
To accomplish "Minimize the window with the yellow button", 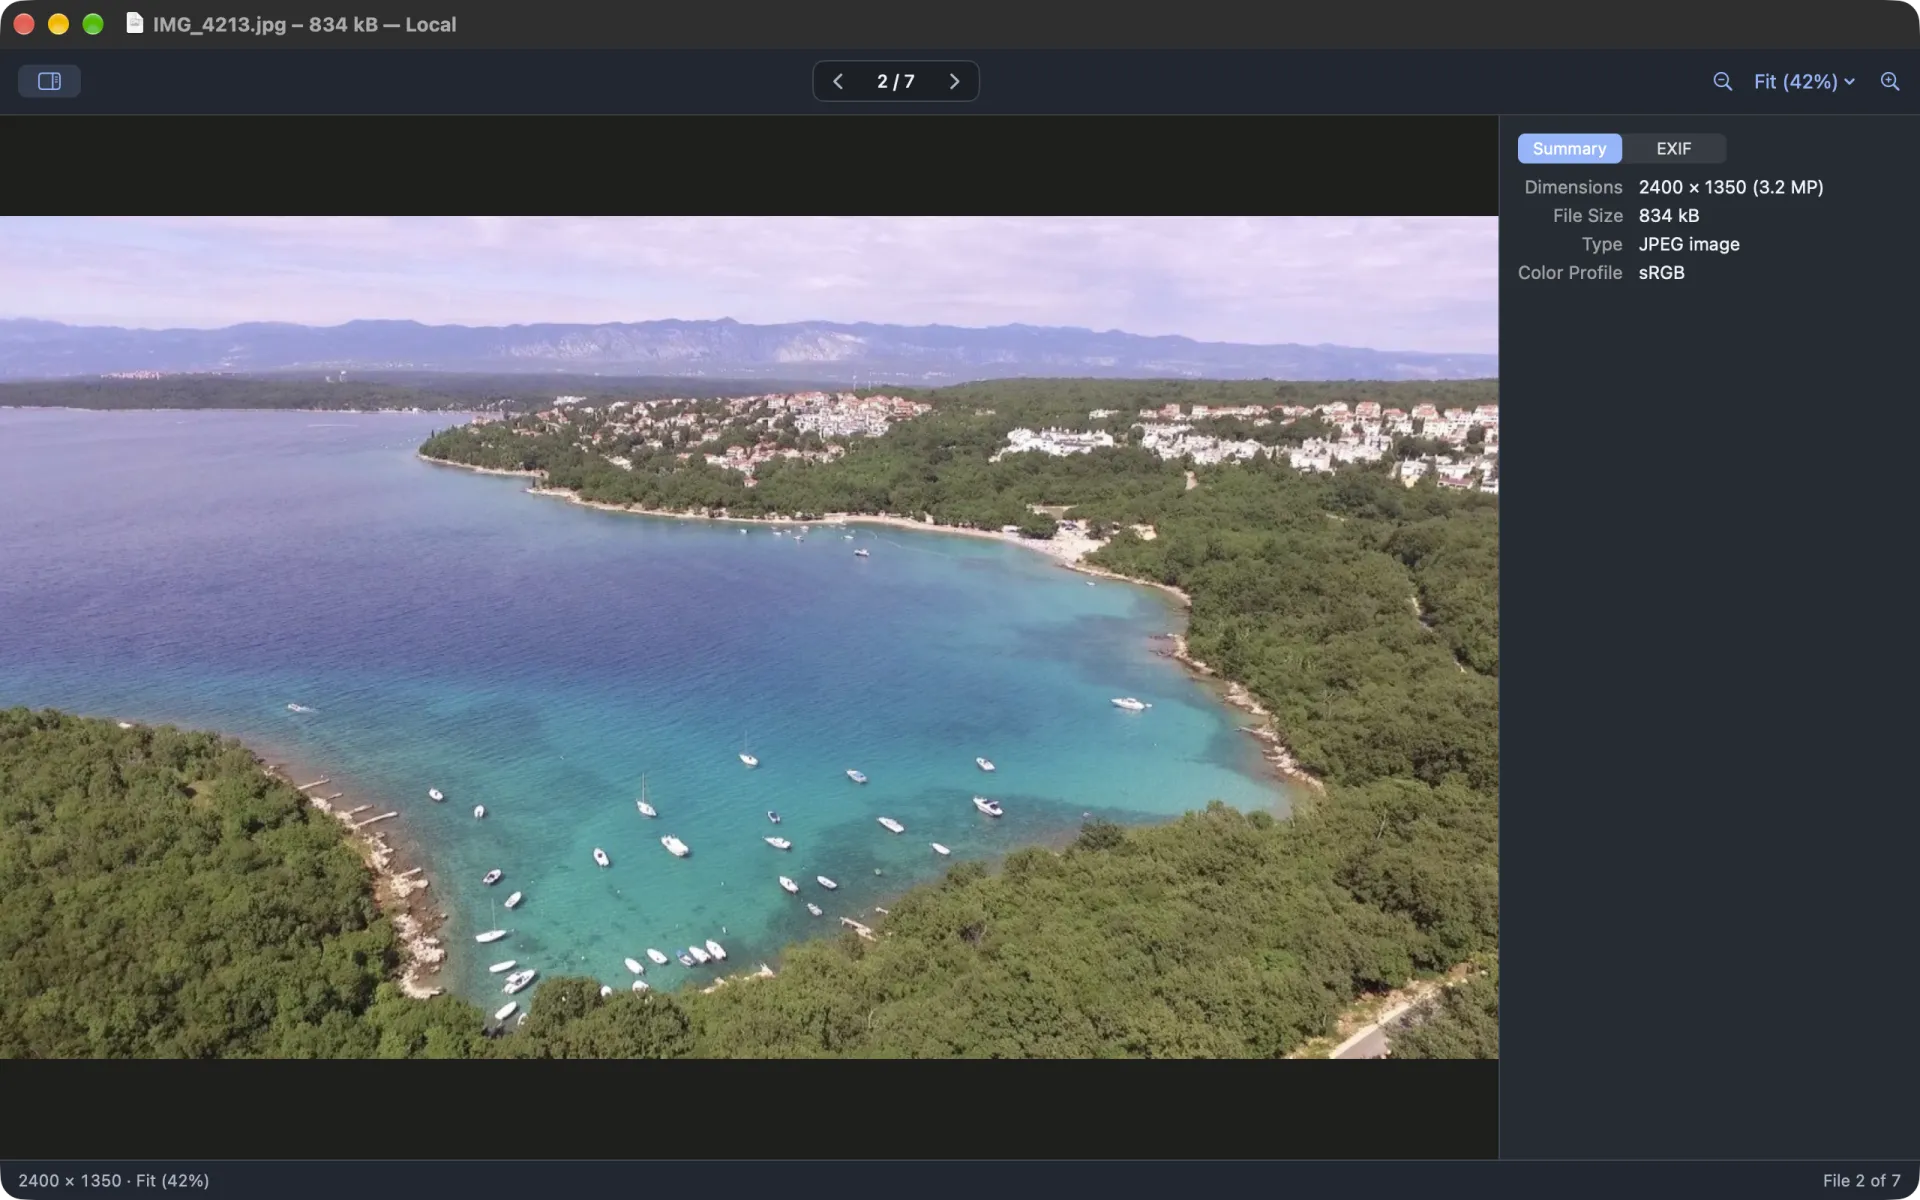I will pyautogui.click(x=58, y=24).
